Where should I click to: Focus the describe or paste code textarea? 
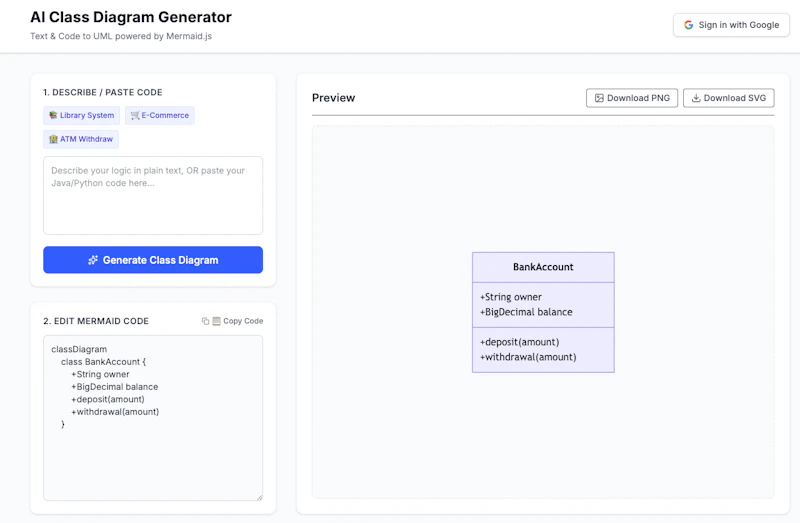[153, 195]
